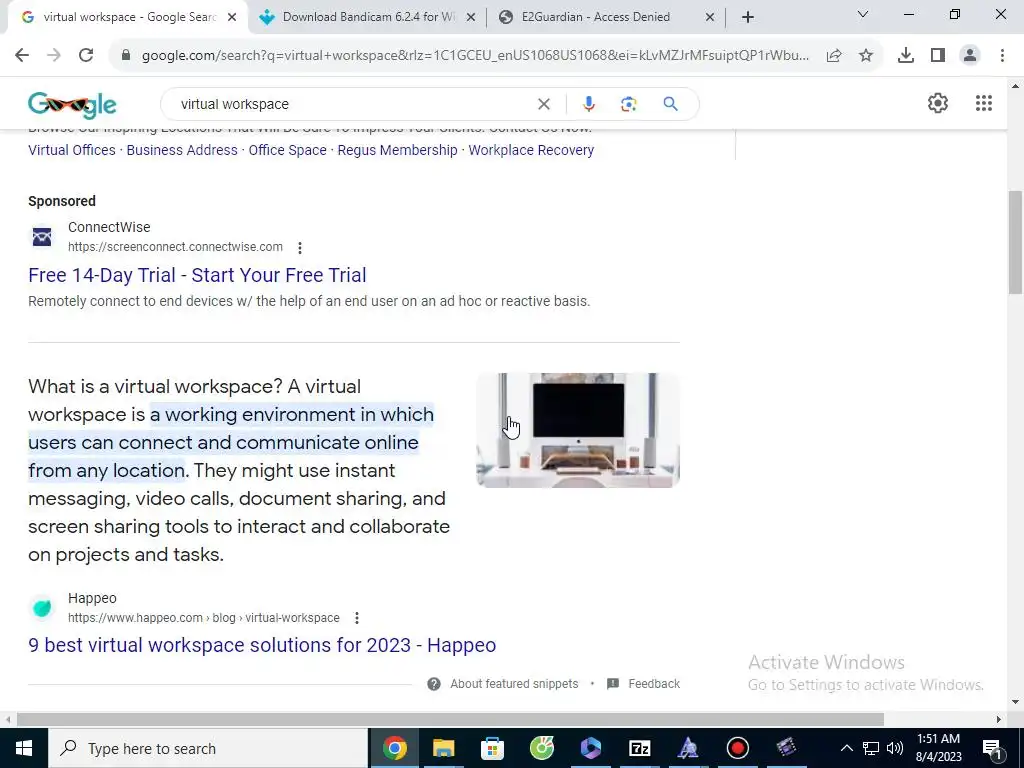Viewport: 1024px width, 768px height.
Task: Open Chrome downloads icon
Action: 906,56
